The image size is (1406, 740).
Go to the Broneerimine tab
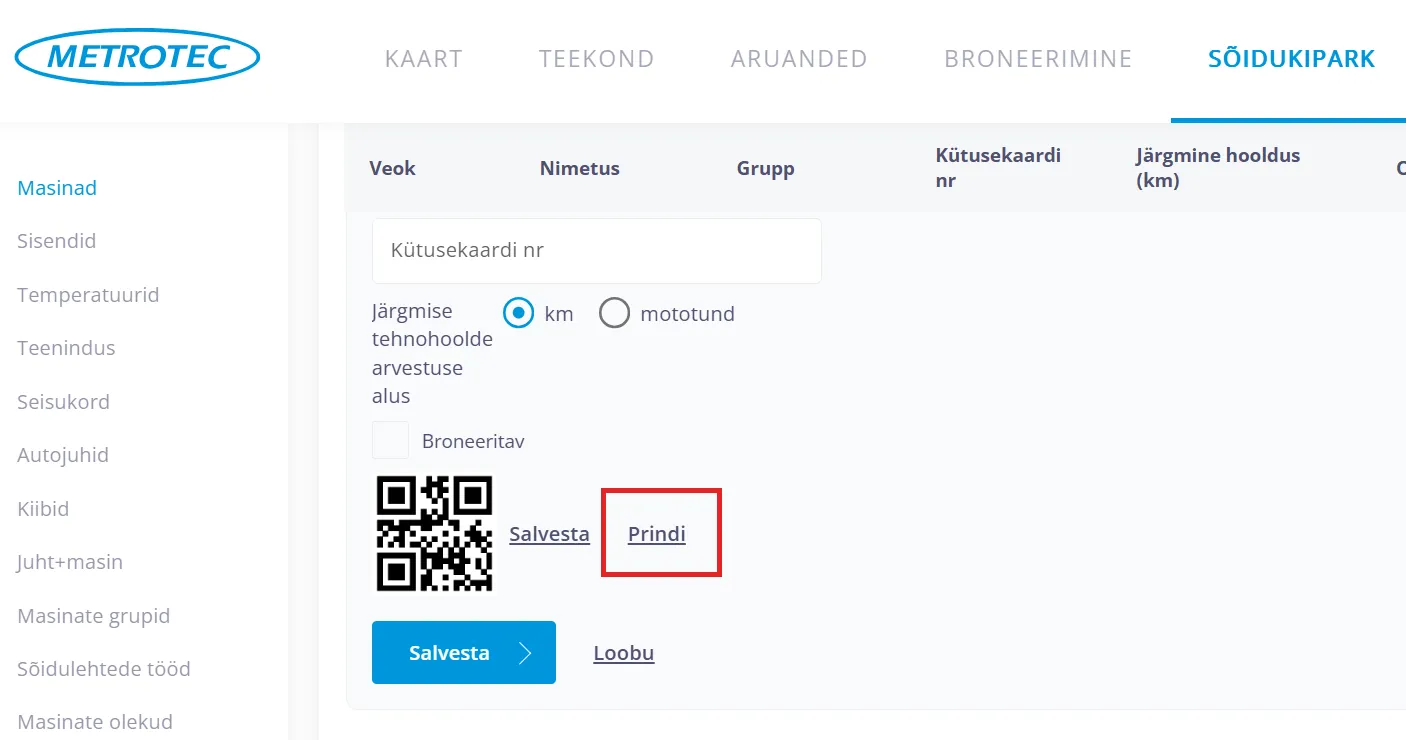pyautogui.click(x=1038, y=59)
